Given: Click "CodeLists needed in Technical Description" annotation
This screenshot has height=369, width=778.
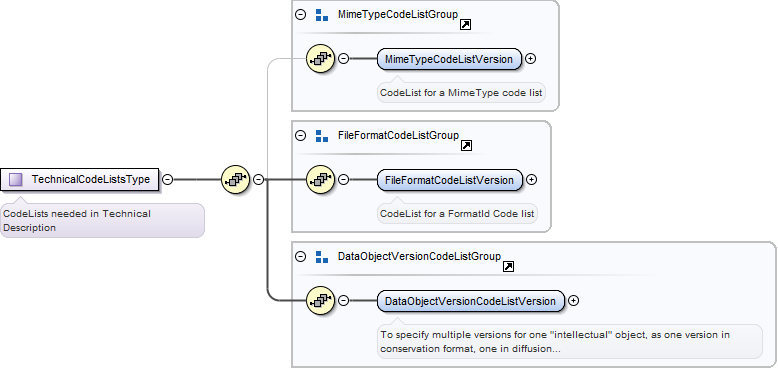Looking at the screenshot, I should (102, 221).
